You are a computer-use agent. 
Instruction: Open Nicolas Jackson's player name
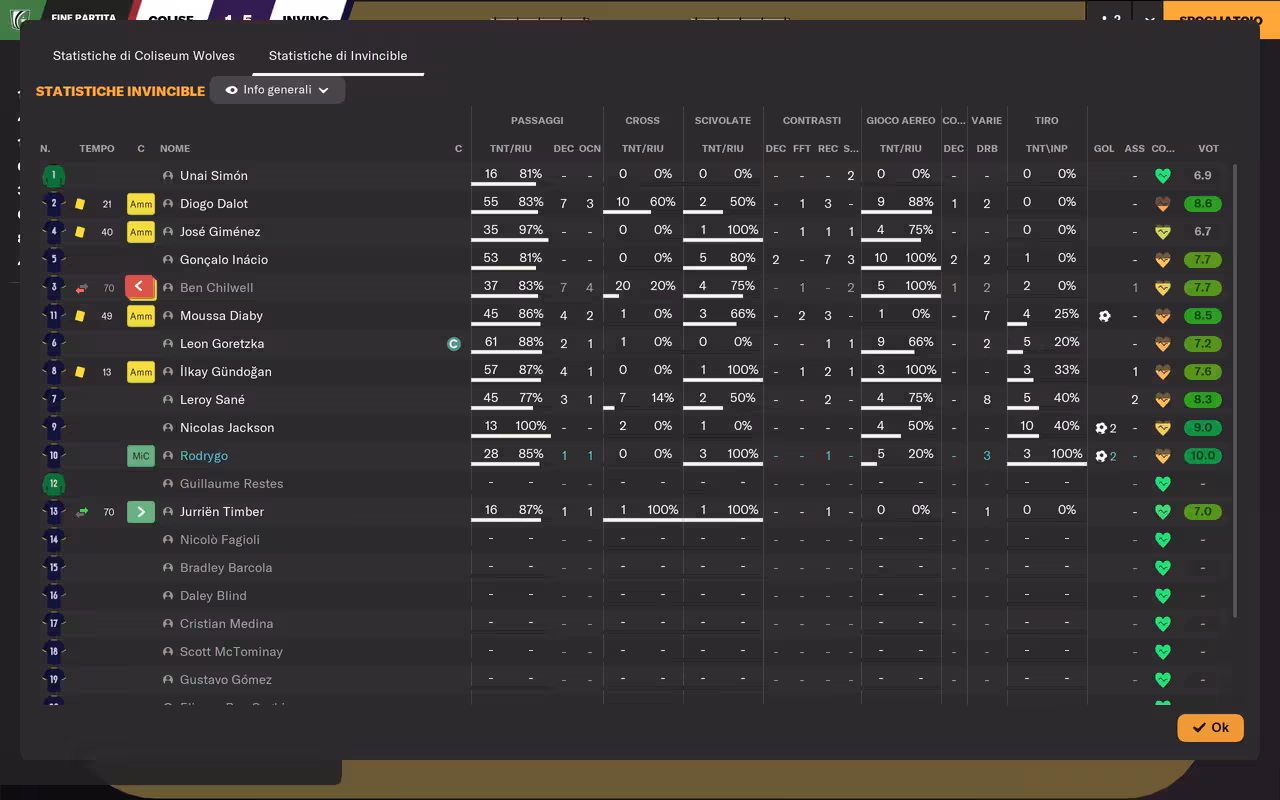[227, 428]
